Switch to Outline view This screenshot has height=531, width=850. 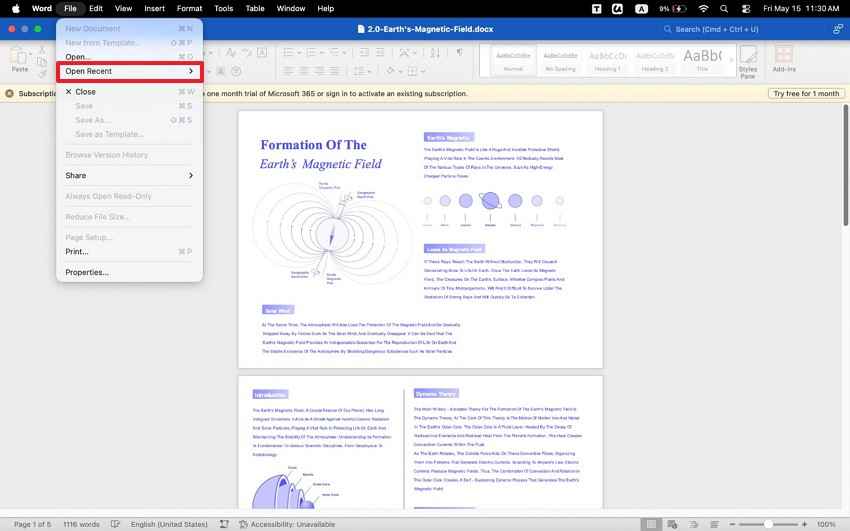point(694,524)
